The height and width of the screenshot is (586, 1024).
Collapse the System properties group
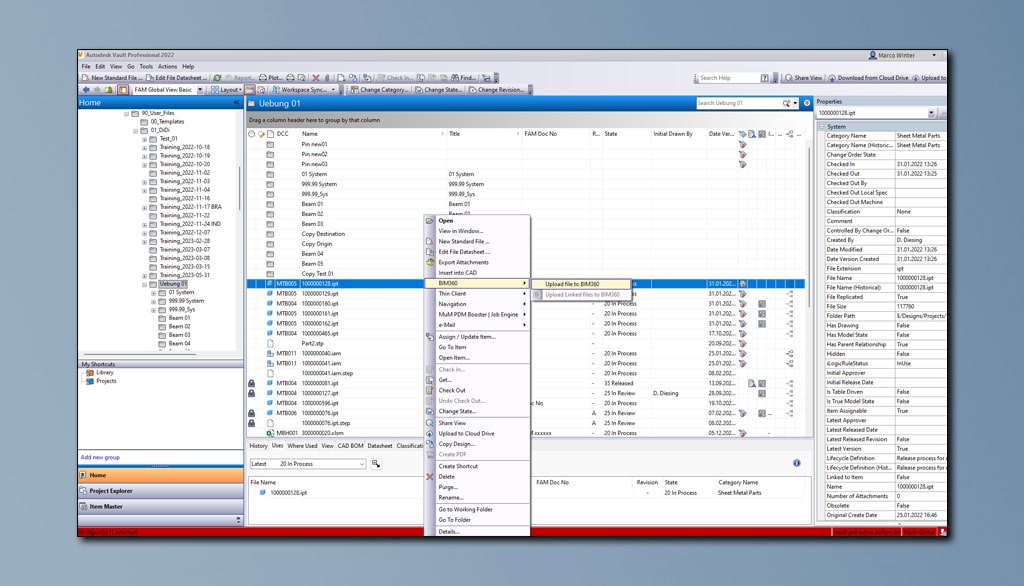(x=822, y=127)
